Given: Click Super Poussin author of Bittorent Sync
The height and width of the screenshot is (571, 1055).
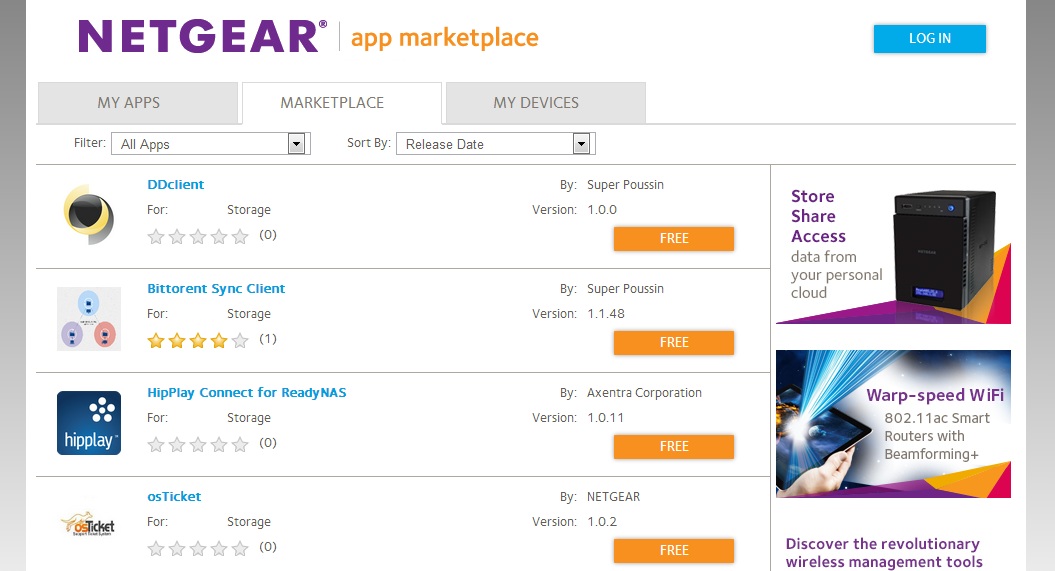Looking at the screenshot, I should pos(625,289).
